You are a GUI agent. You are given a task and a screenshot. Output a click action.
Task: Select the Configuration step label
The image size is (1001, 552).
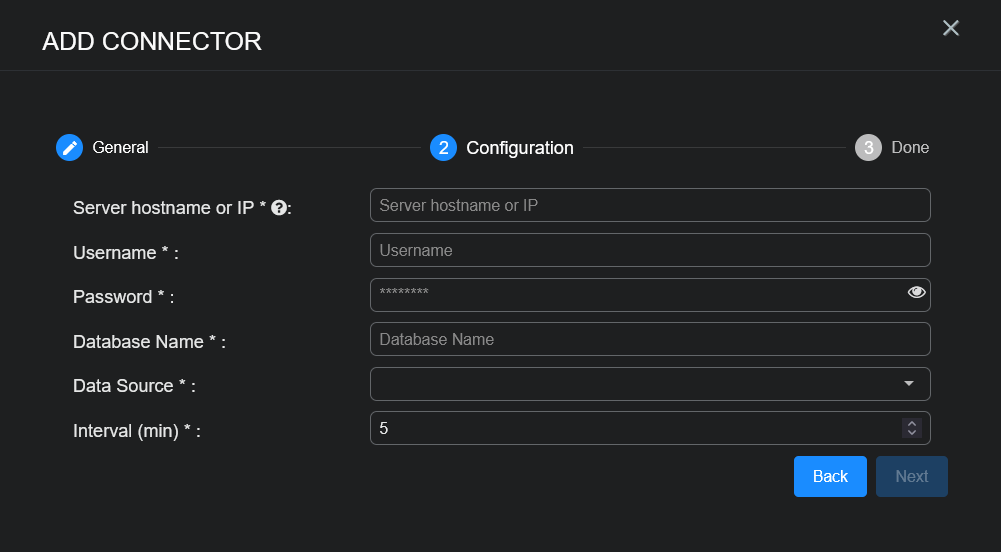coord(520,148)
